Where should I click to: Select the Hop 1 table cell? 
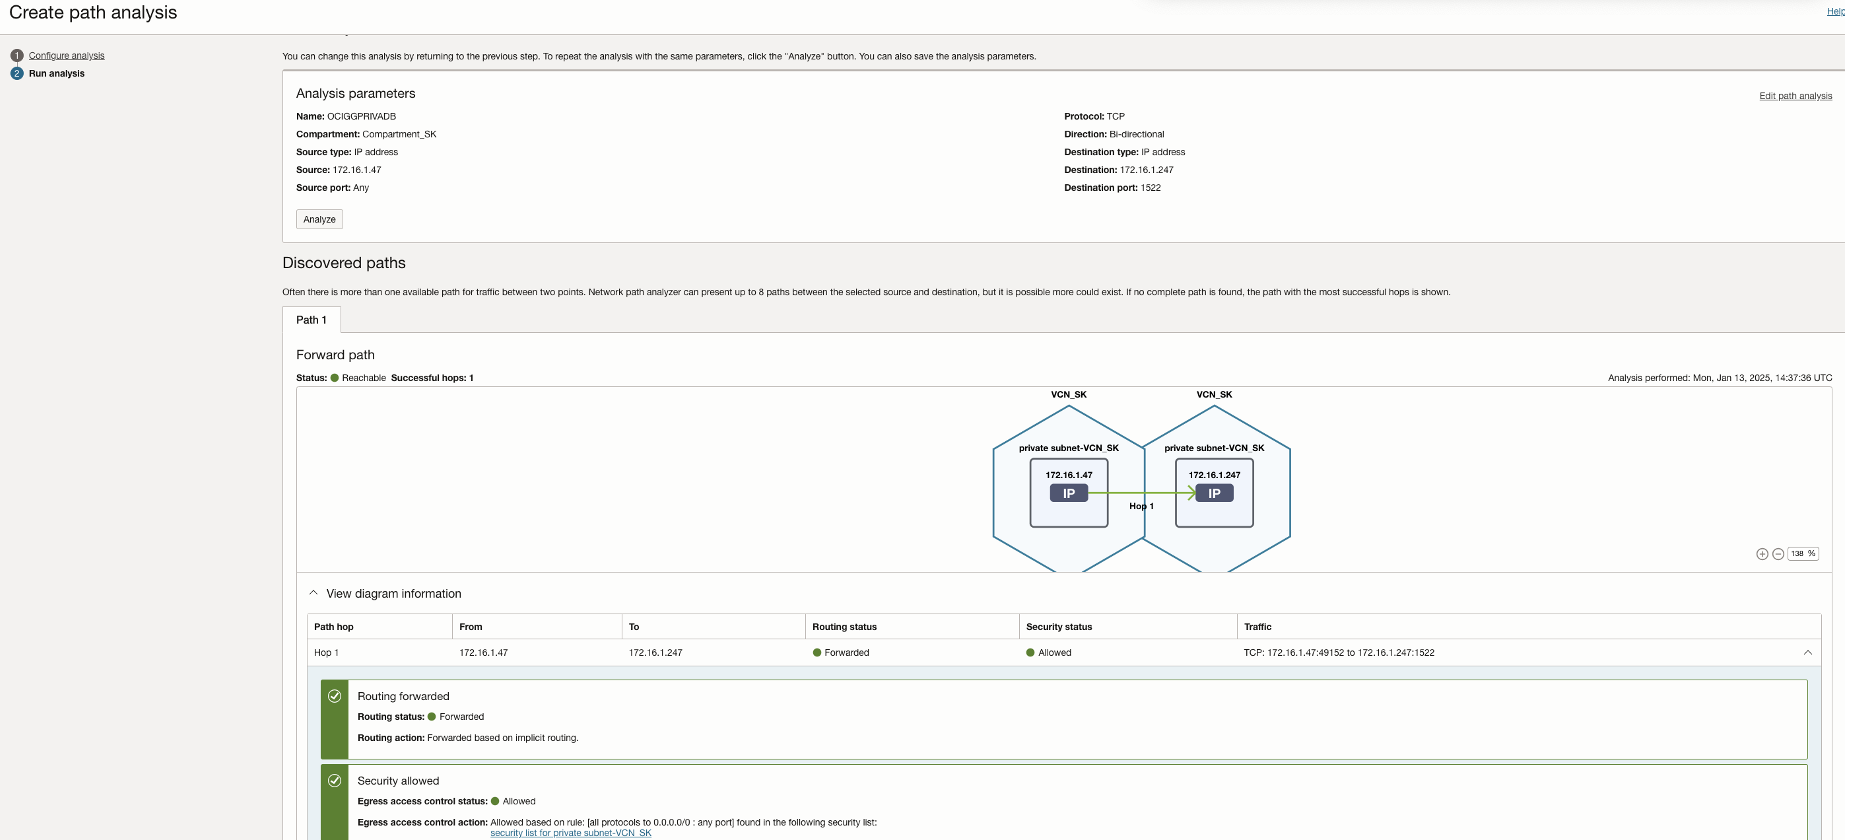(327, 653)
